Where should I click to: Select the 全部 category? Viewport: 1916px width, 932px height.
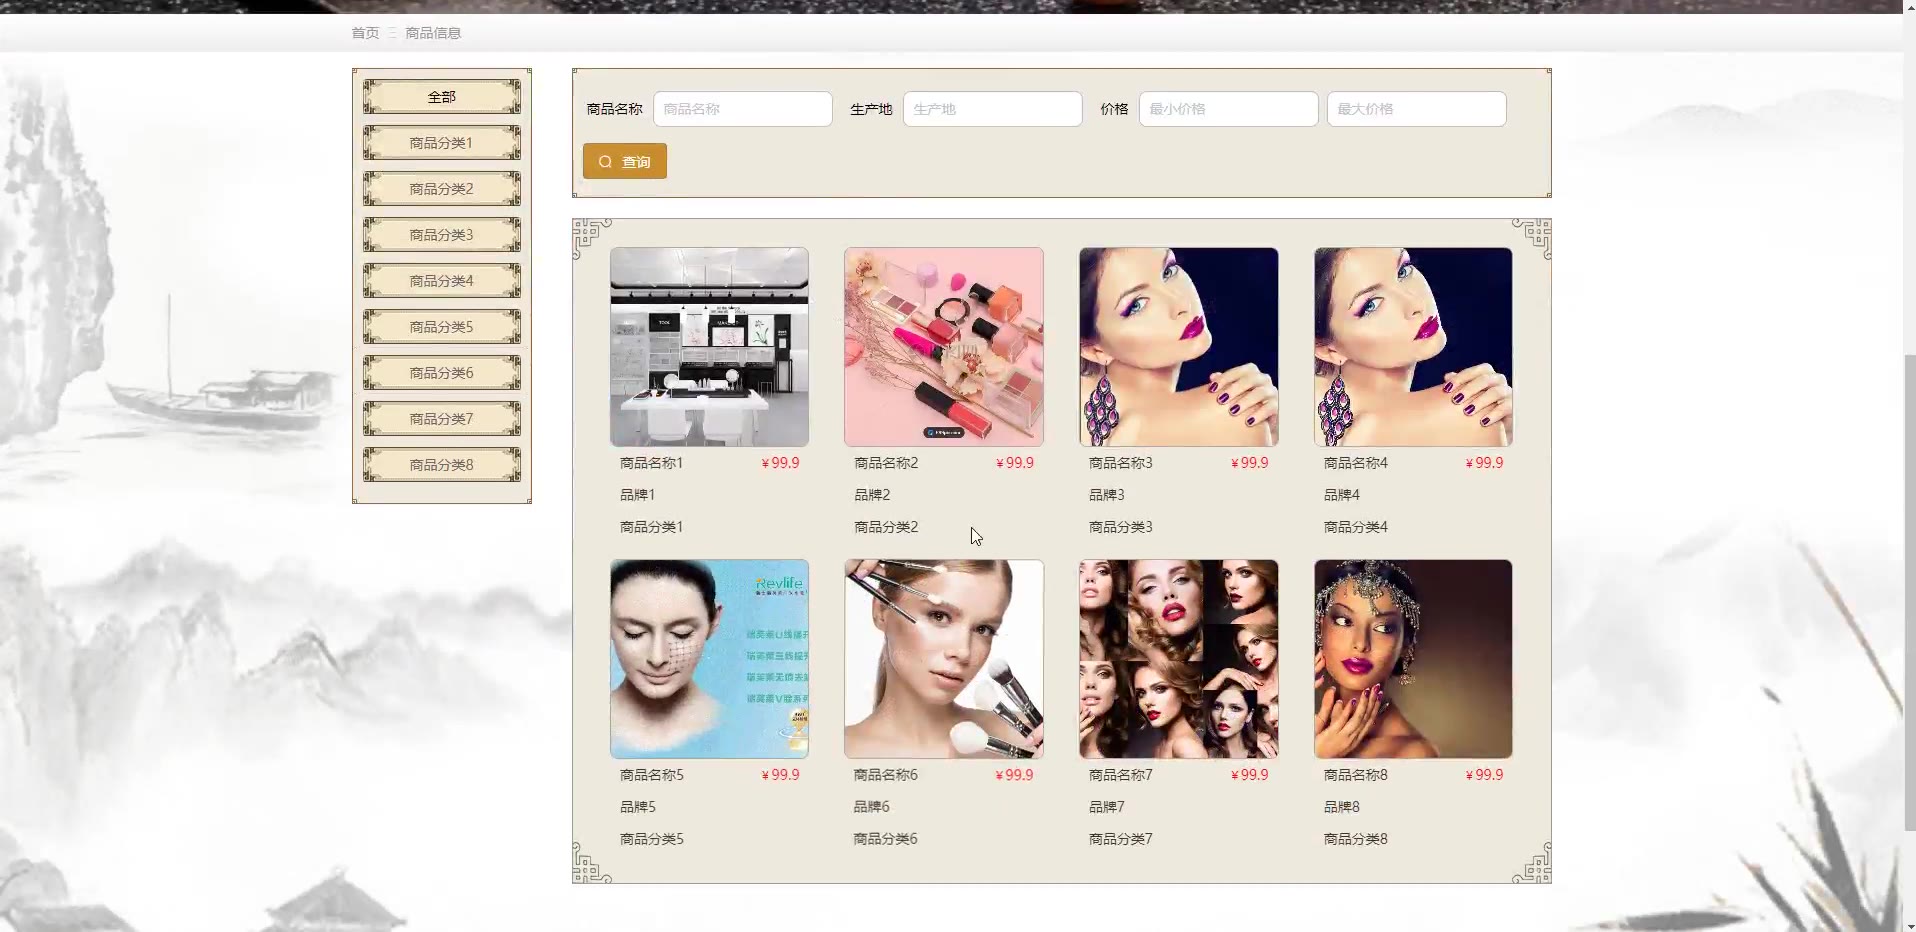coord(441,97)
